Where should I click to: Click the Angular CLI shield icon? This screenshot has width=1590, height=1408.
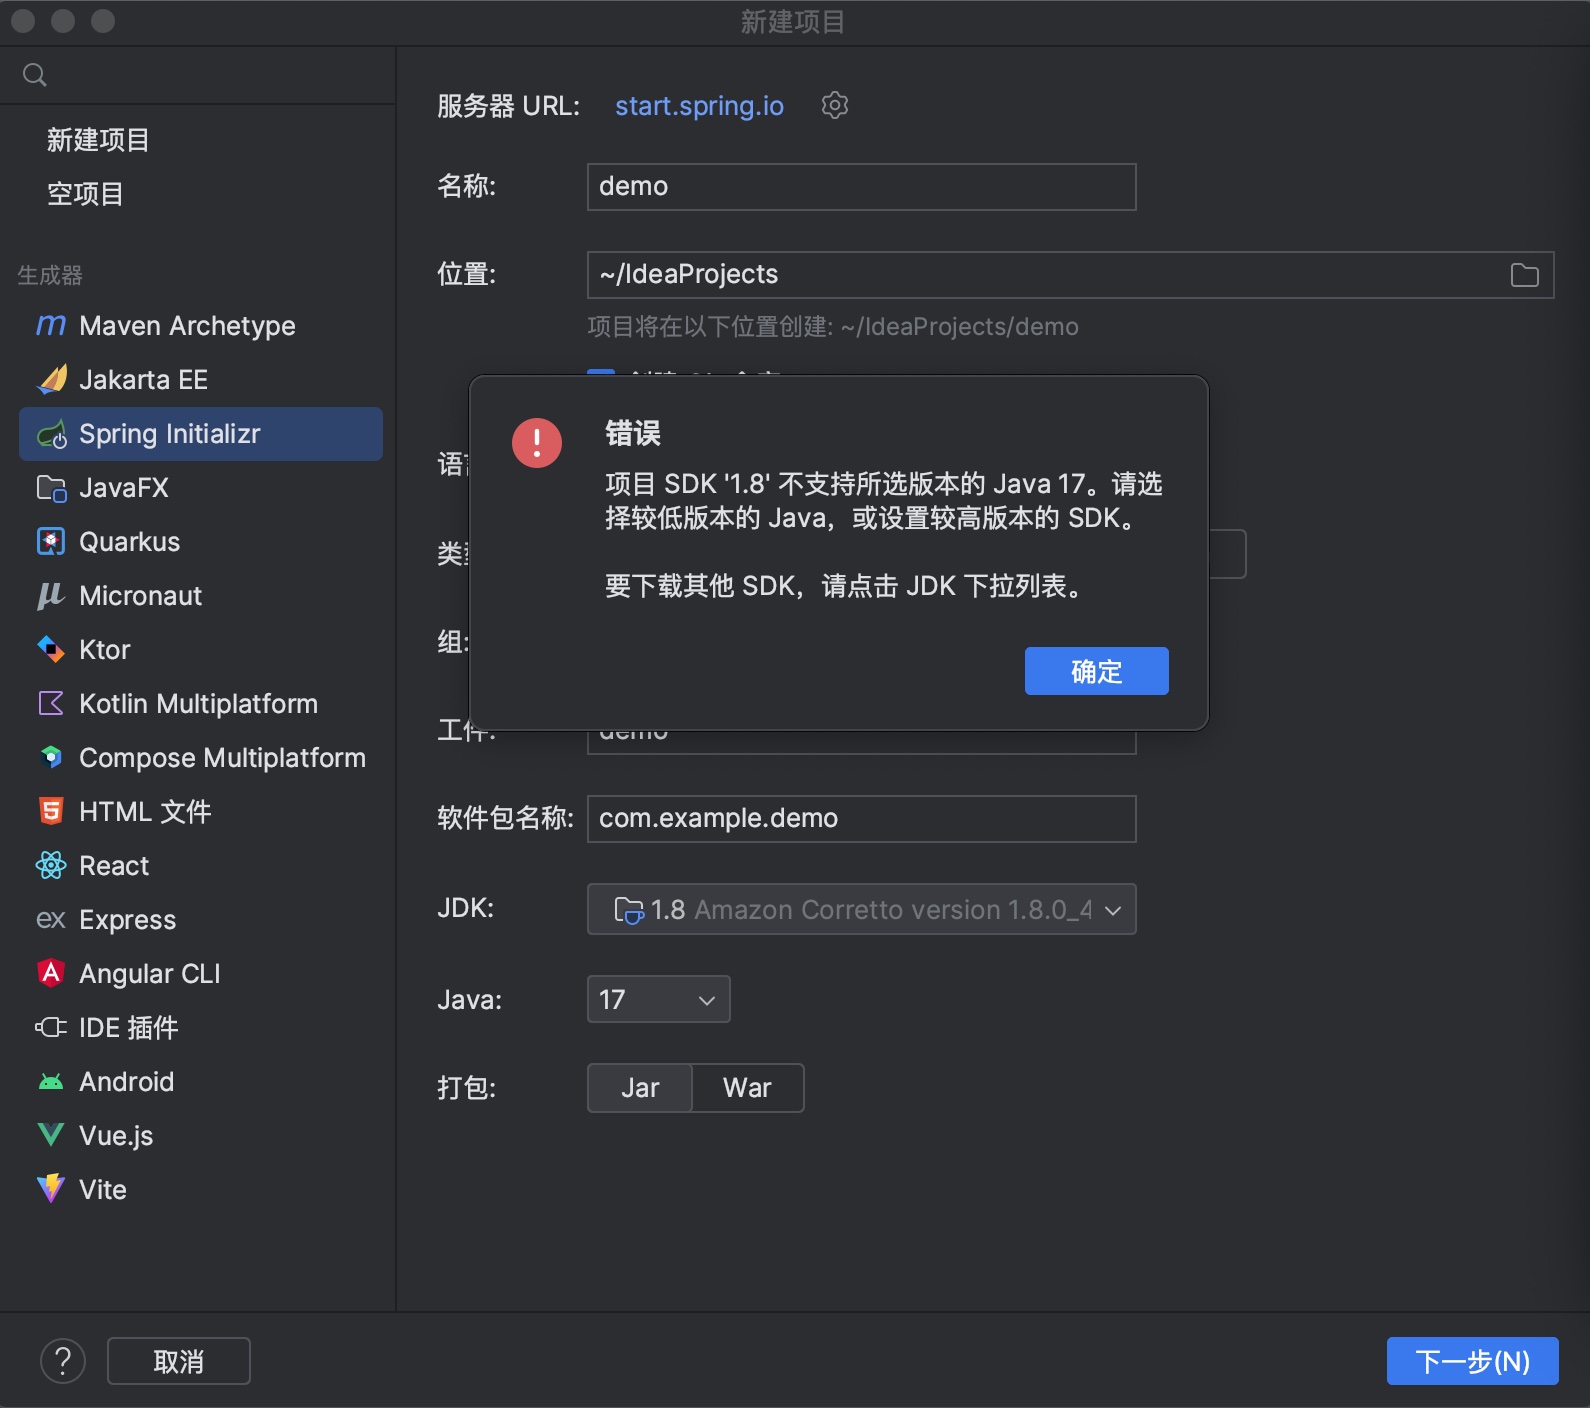(51, 974)
